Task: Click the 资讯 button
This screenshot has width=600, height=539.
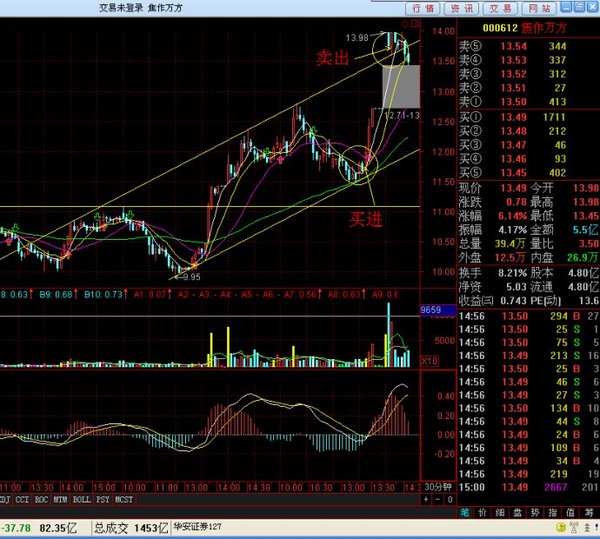Action: click(461, 8)
